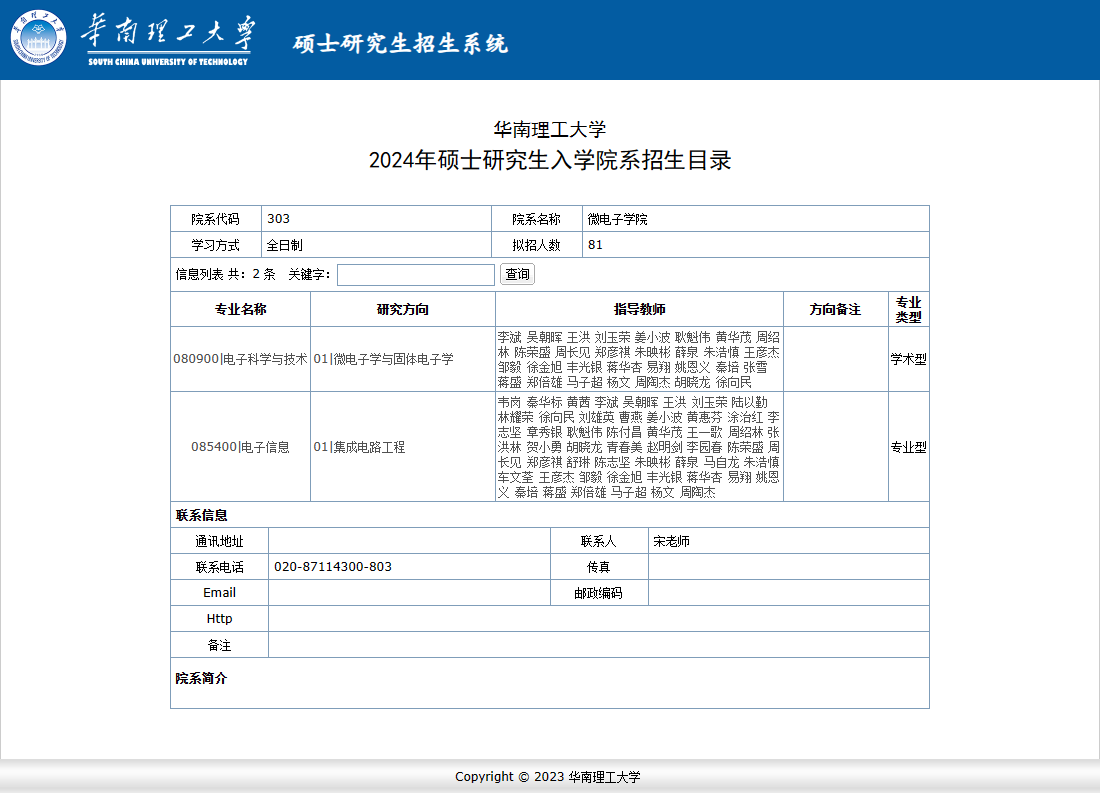
Task: Click department code value 303
Action: pyautogui.click(x=278, y=218)
